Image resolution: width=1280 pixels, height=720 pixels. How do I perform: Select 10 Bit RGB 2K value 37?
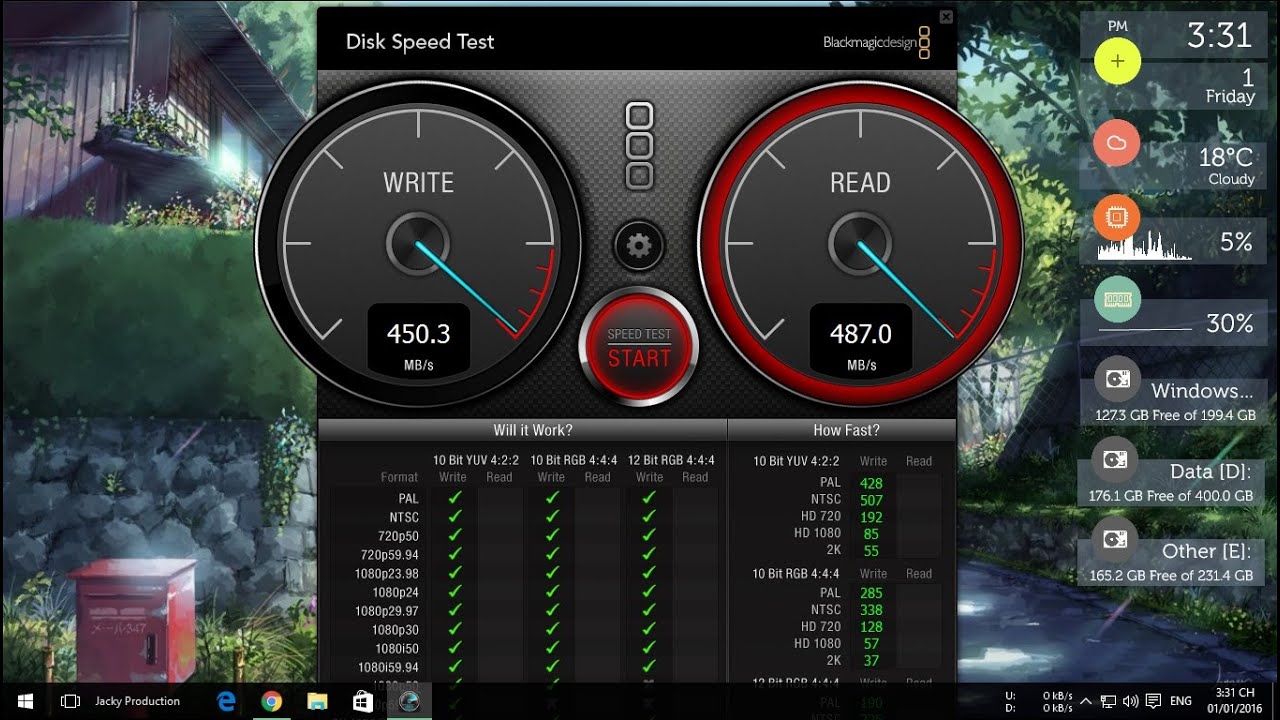pyautogui.click(x=871, y=661)
